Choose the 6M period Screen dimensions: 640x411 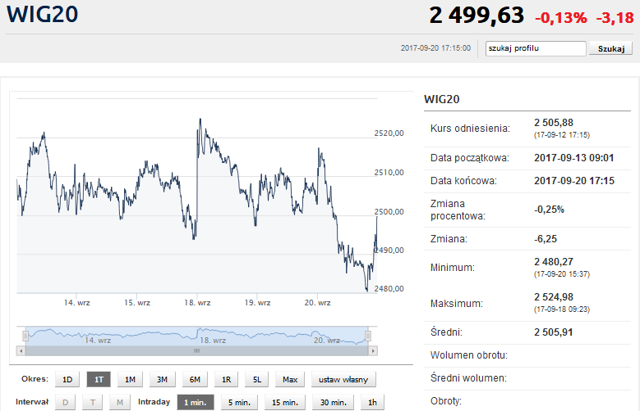pyautogui.click(x=194, y=380)
